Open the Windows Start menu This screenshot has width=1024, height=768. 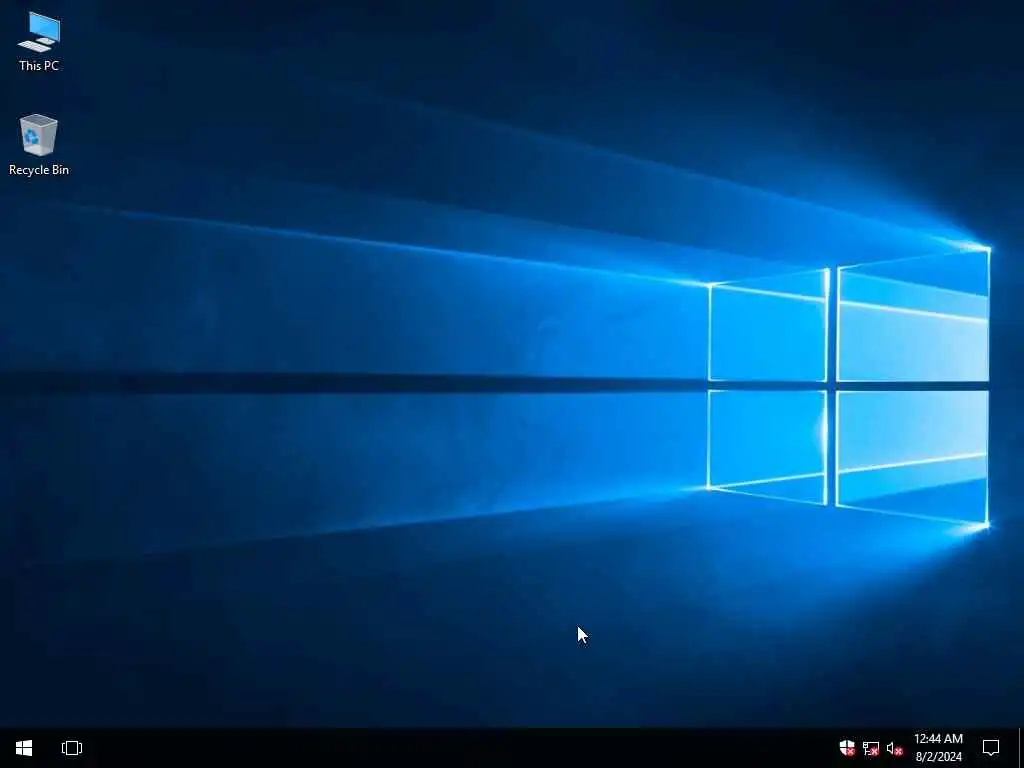pos(24,748)
